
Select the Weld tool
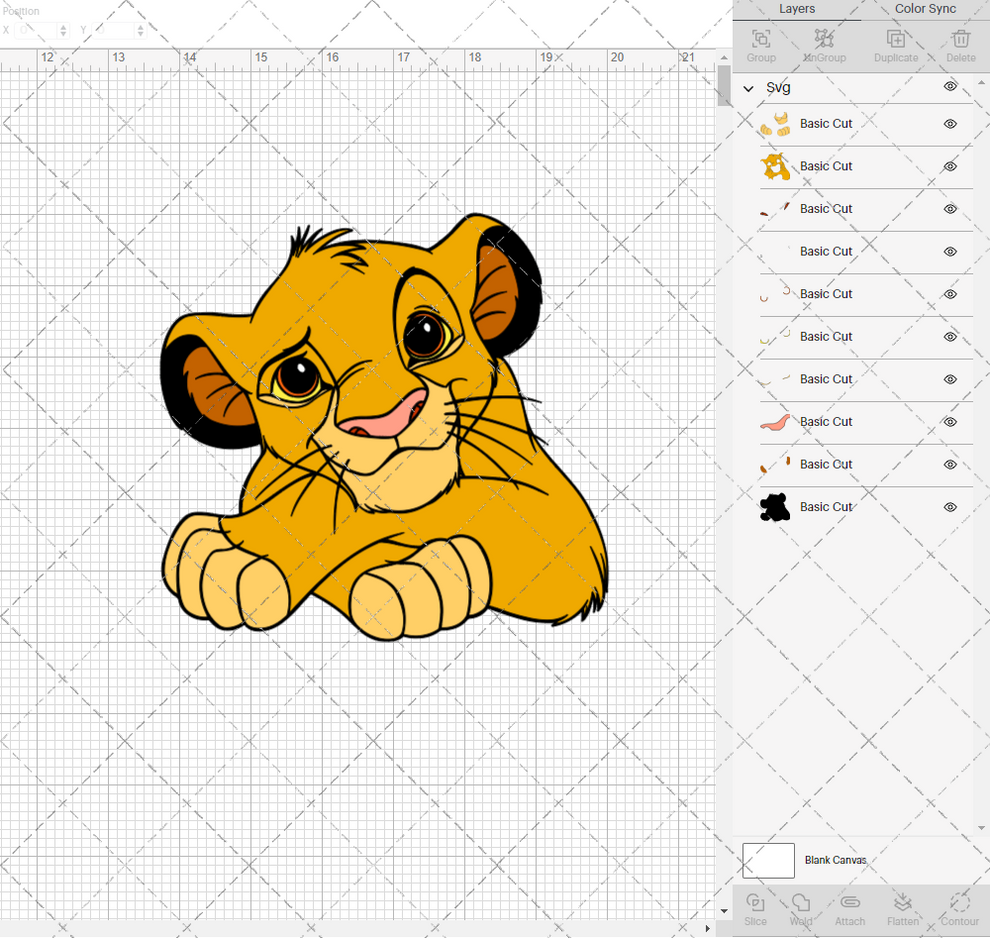(x=800, y=908)
